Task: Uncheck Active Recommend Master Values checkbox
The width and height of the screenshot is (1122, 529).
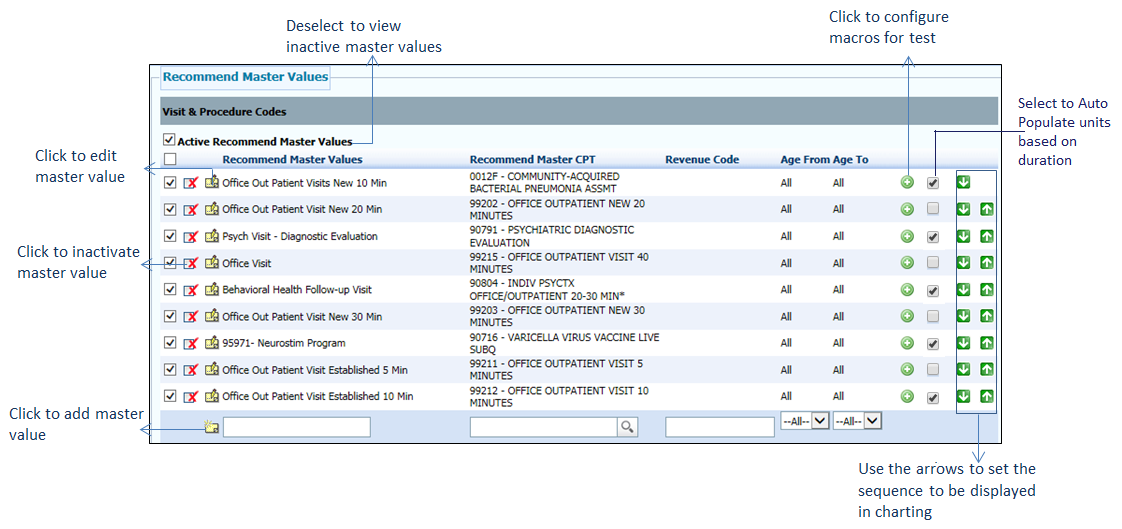Action: [x=169, y=141]
